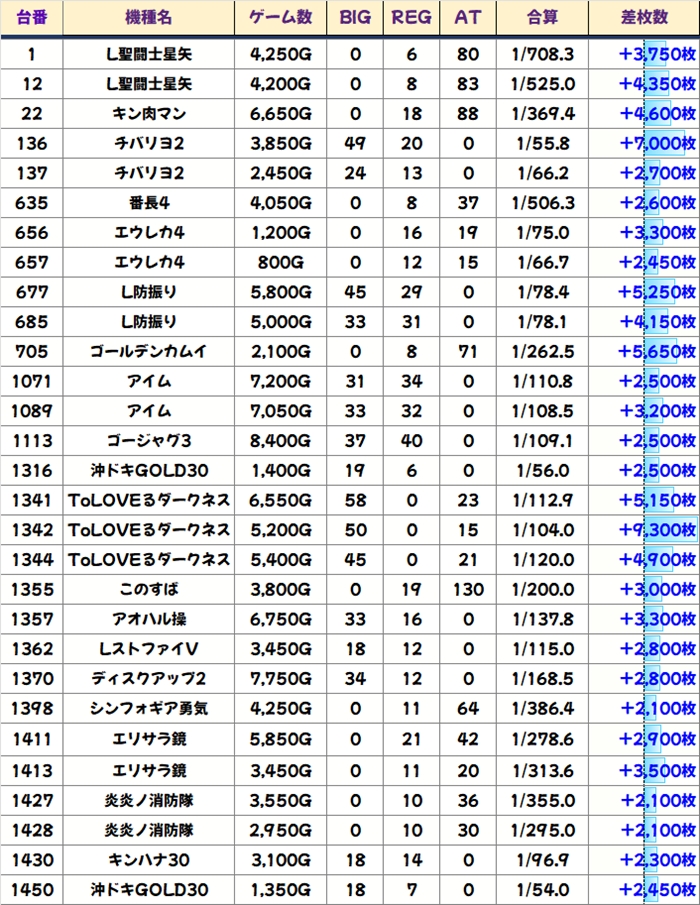Select the 番長4 machine name
This screenshot has width=700, height=905.
149,203
